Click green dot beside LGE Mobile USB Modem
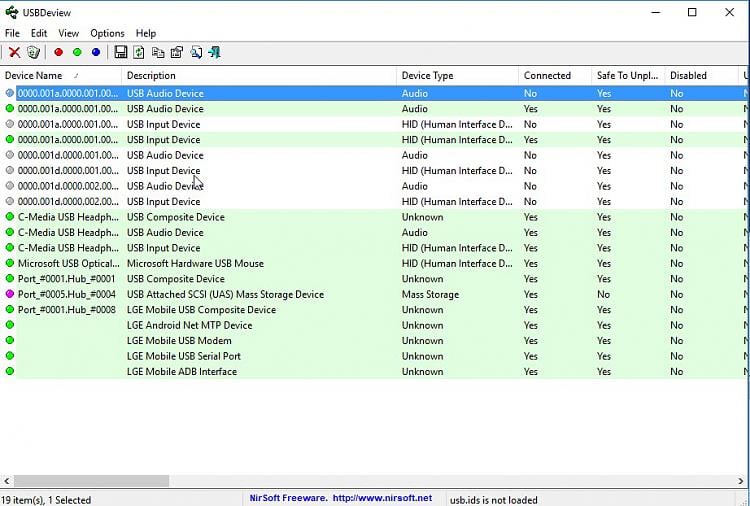The width and height of the screenshot is (750, 506). [10, 341]
